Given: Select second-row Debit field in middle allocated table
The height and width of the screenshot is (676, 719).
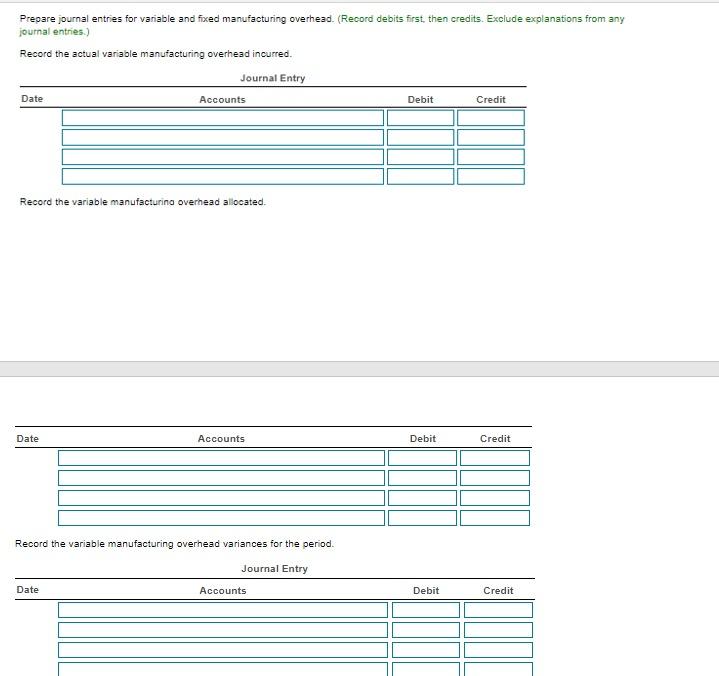Looking at the screenshot, I should 422,478.
